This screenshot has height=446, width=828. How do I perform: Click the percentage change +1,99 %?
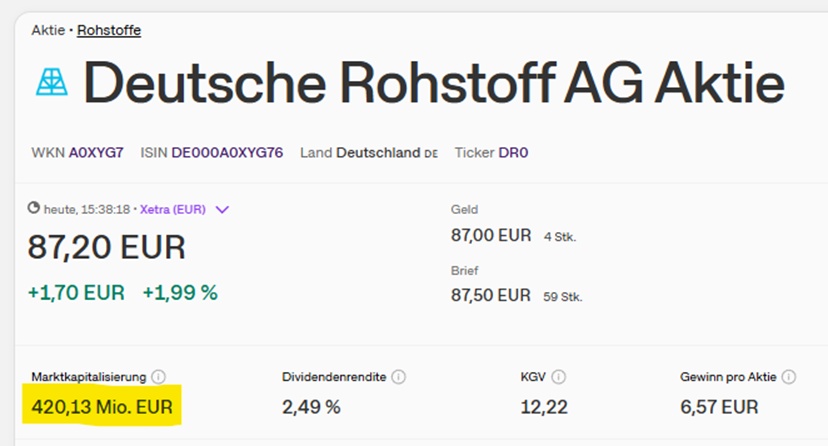pos(180,292)
